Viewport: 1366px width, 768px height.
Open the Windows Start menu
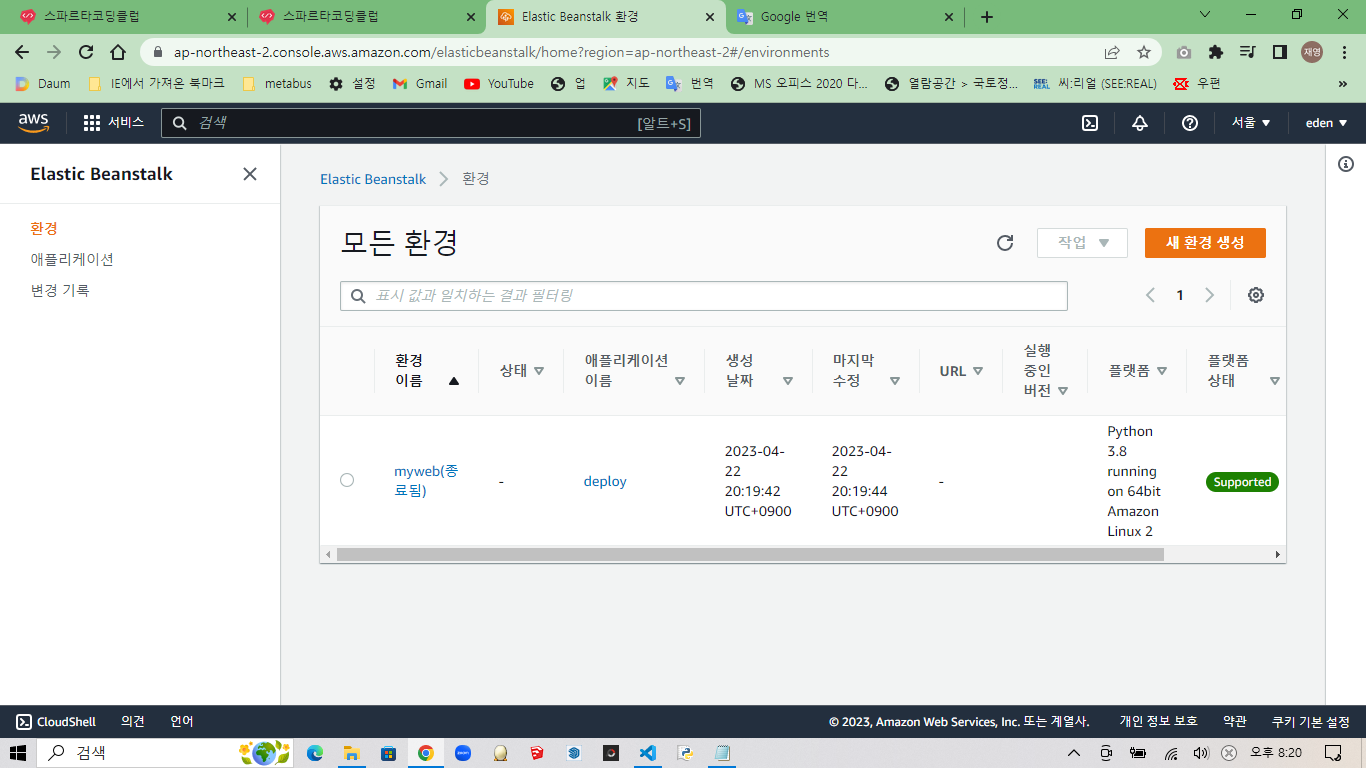coord(18,753)
